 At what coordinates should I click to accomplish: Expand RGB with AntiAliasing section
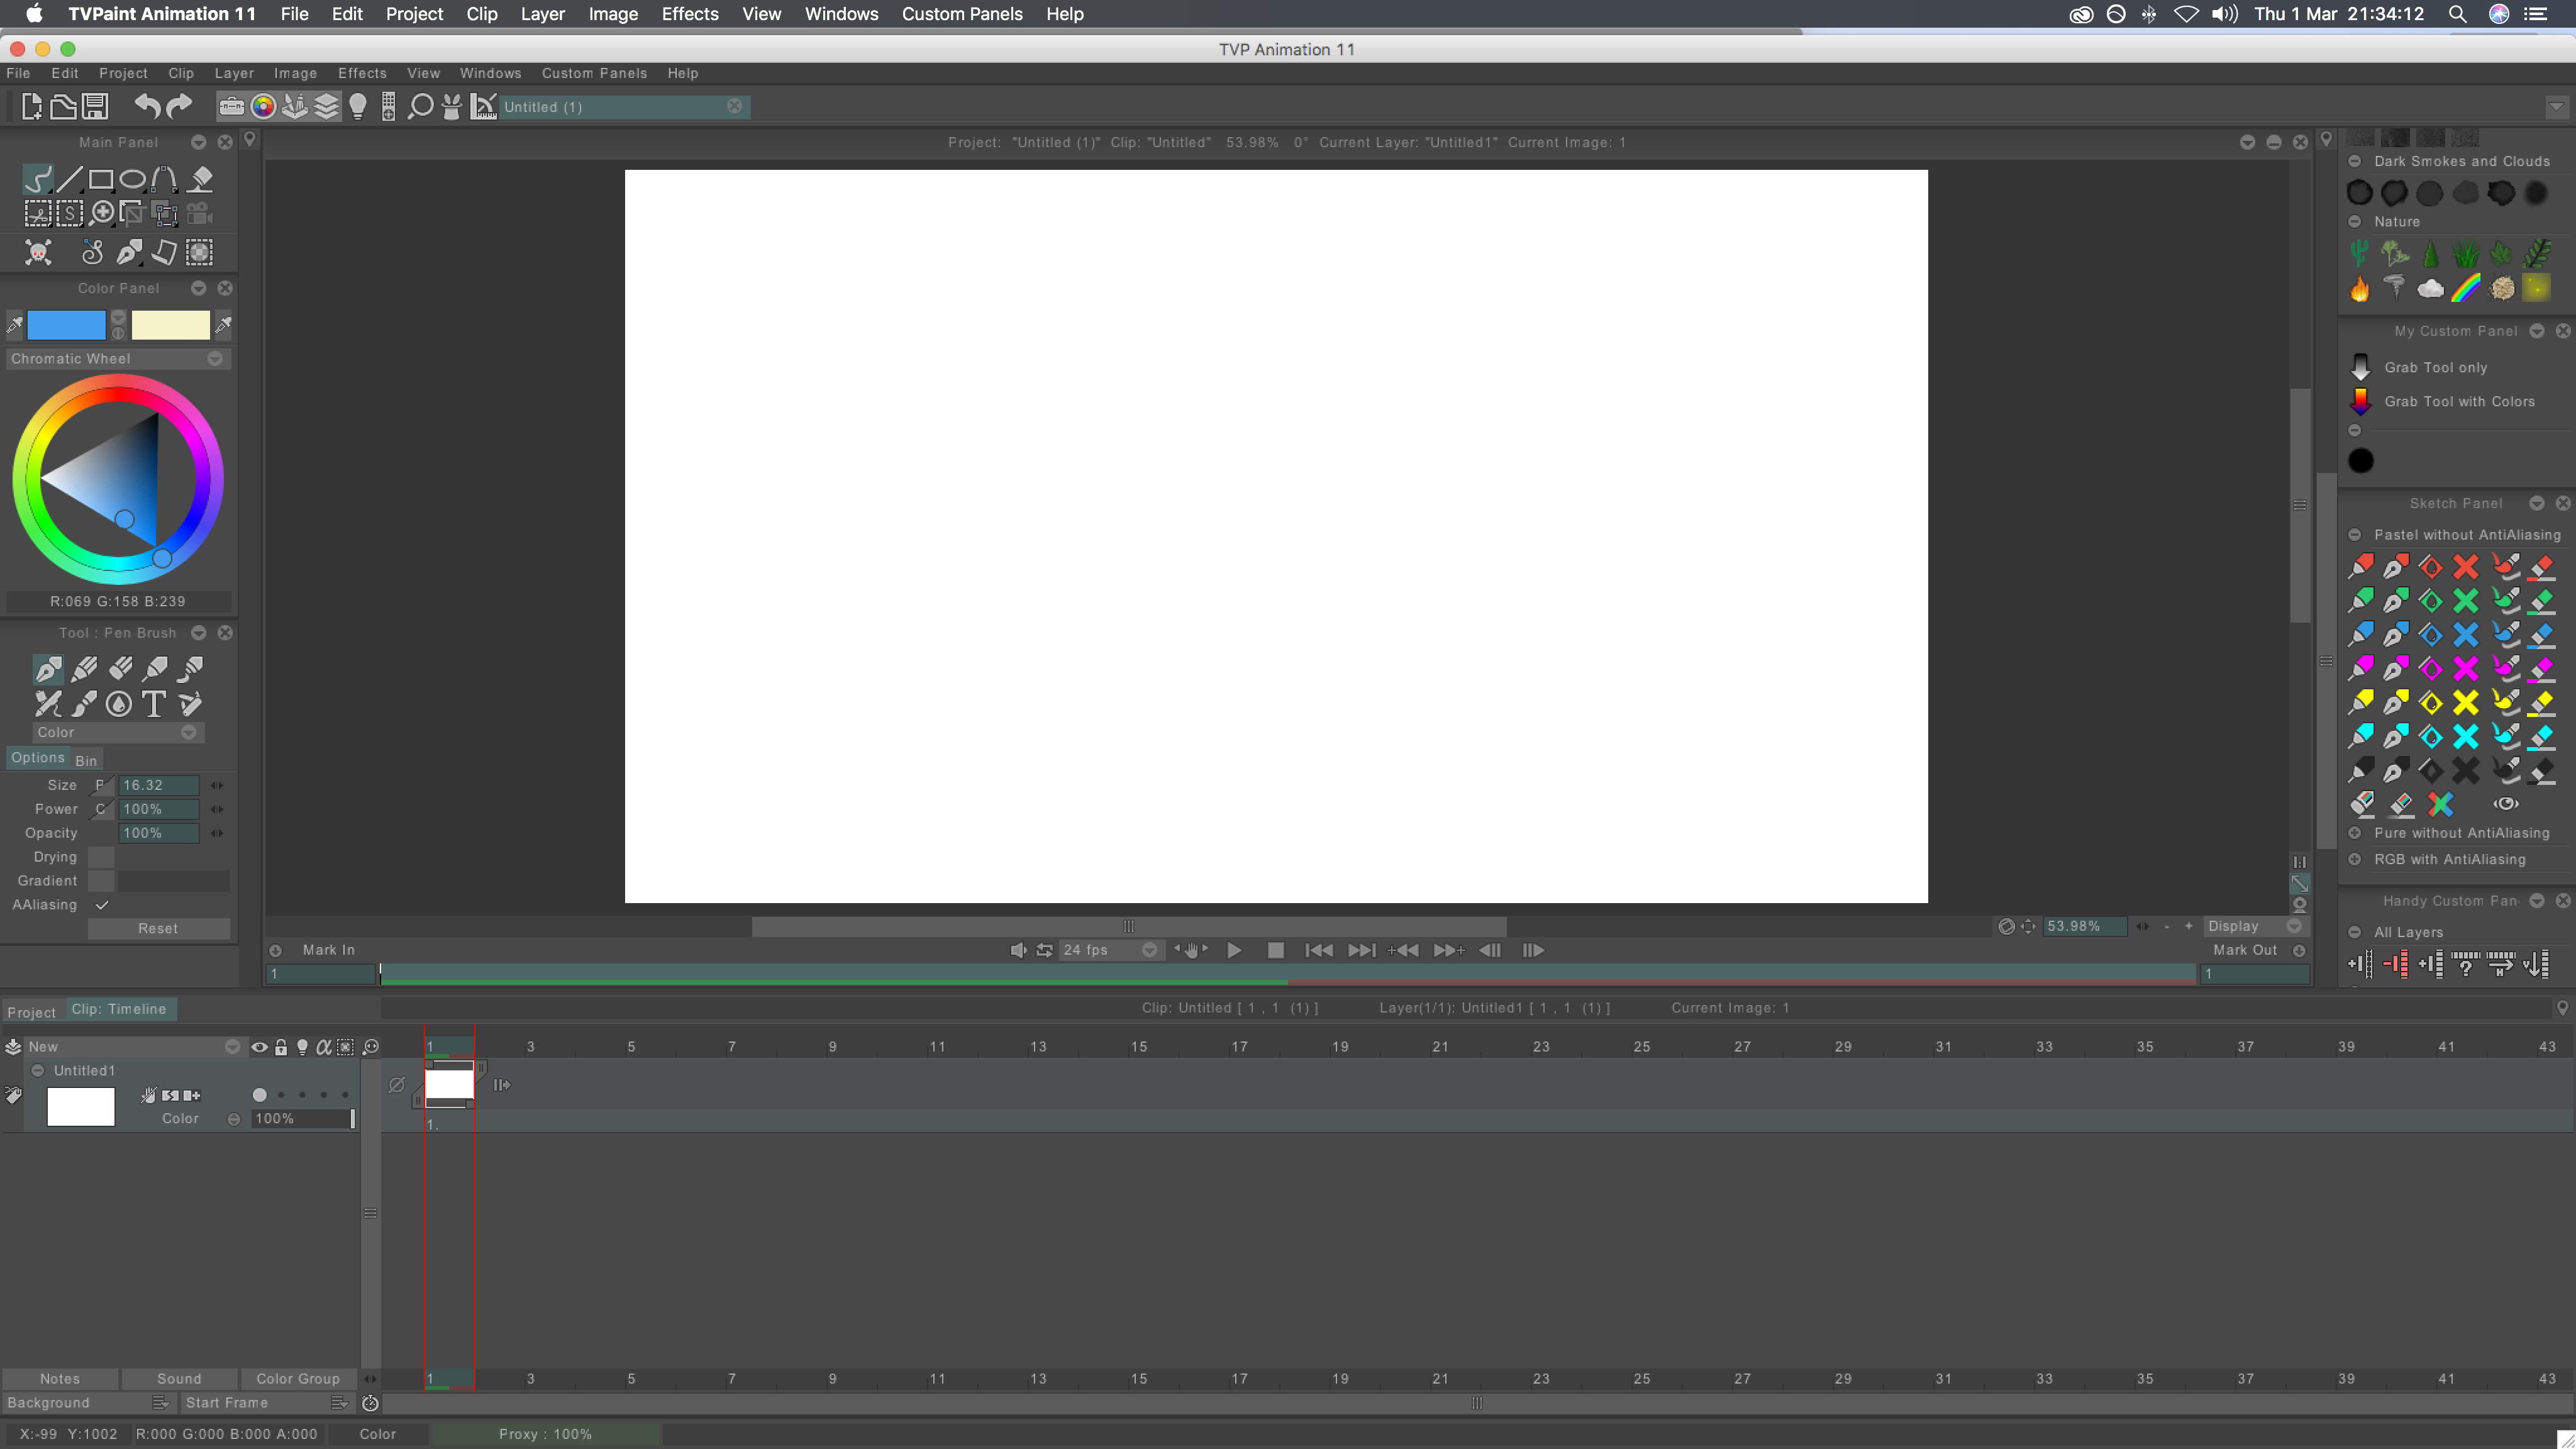[x=2355, y=859]
